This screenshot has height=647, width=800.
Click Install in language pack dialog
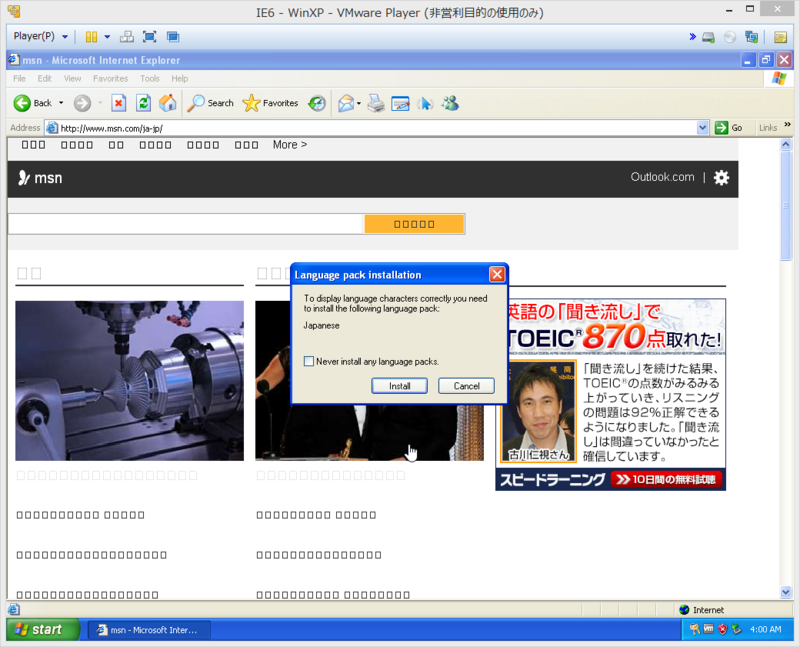click(399, 386)
